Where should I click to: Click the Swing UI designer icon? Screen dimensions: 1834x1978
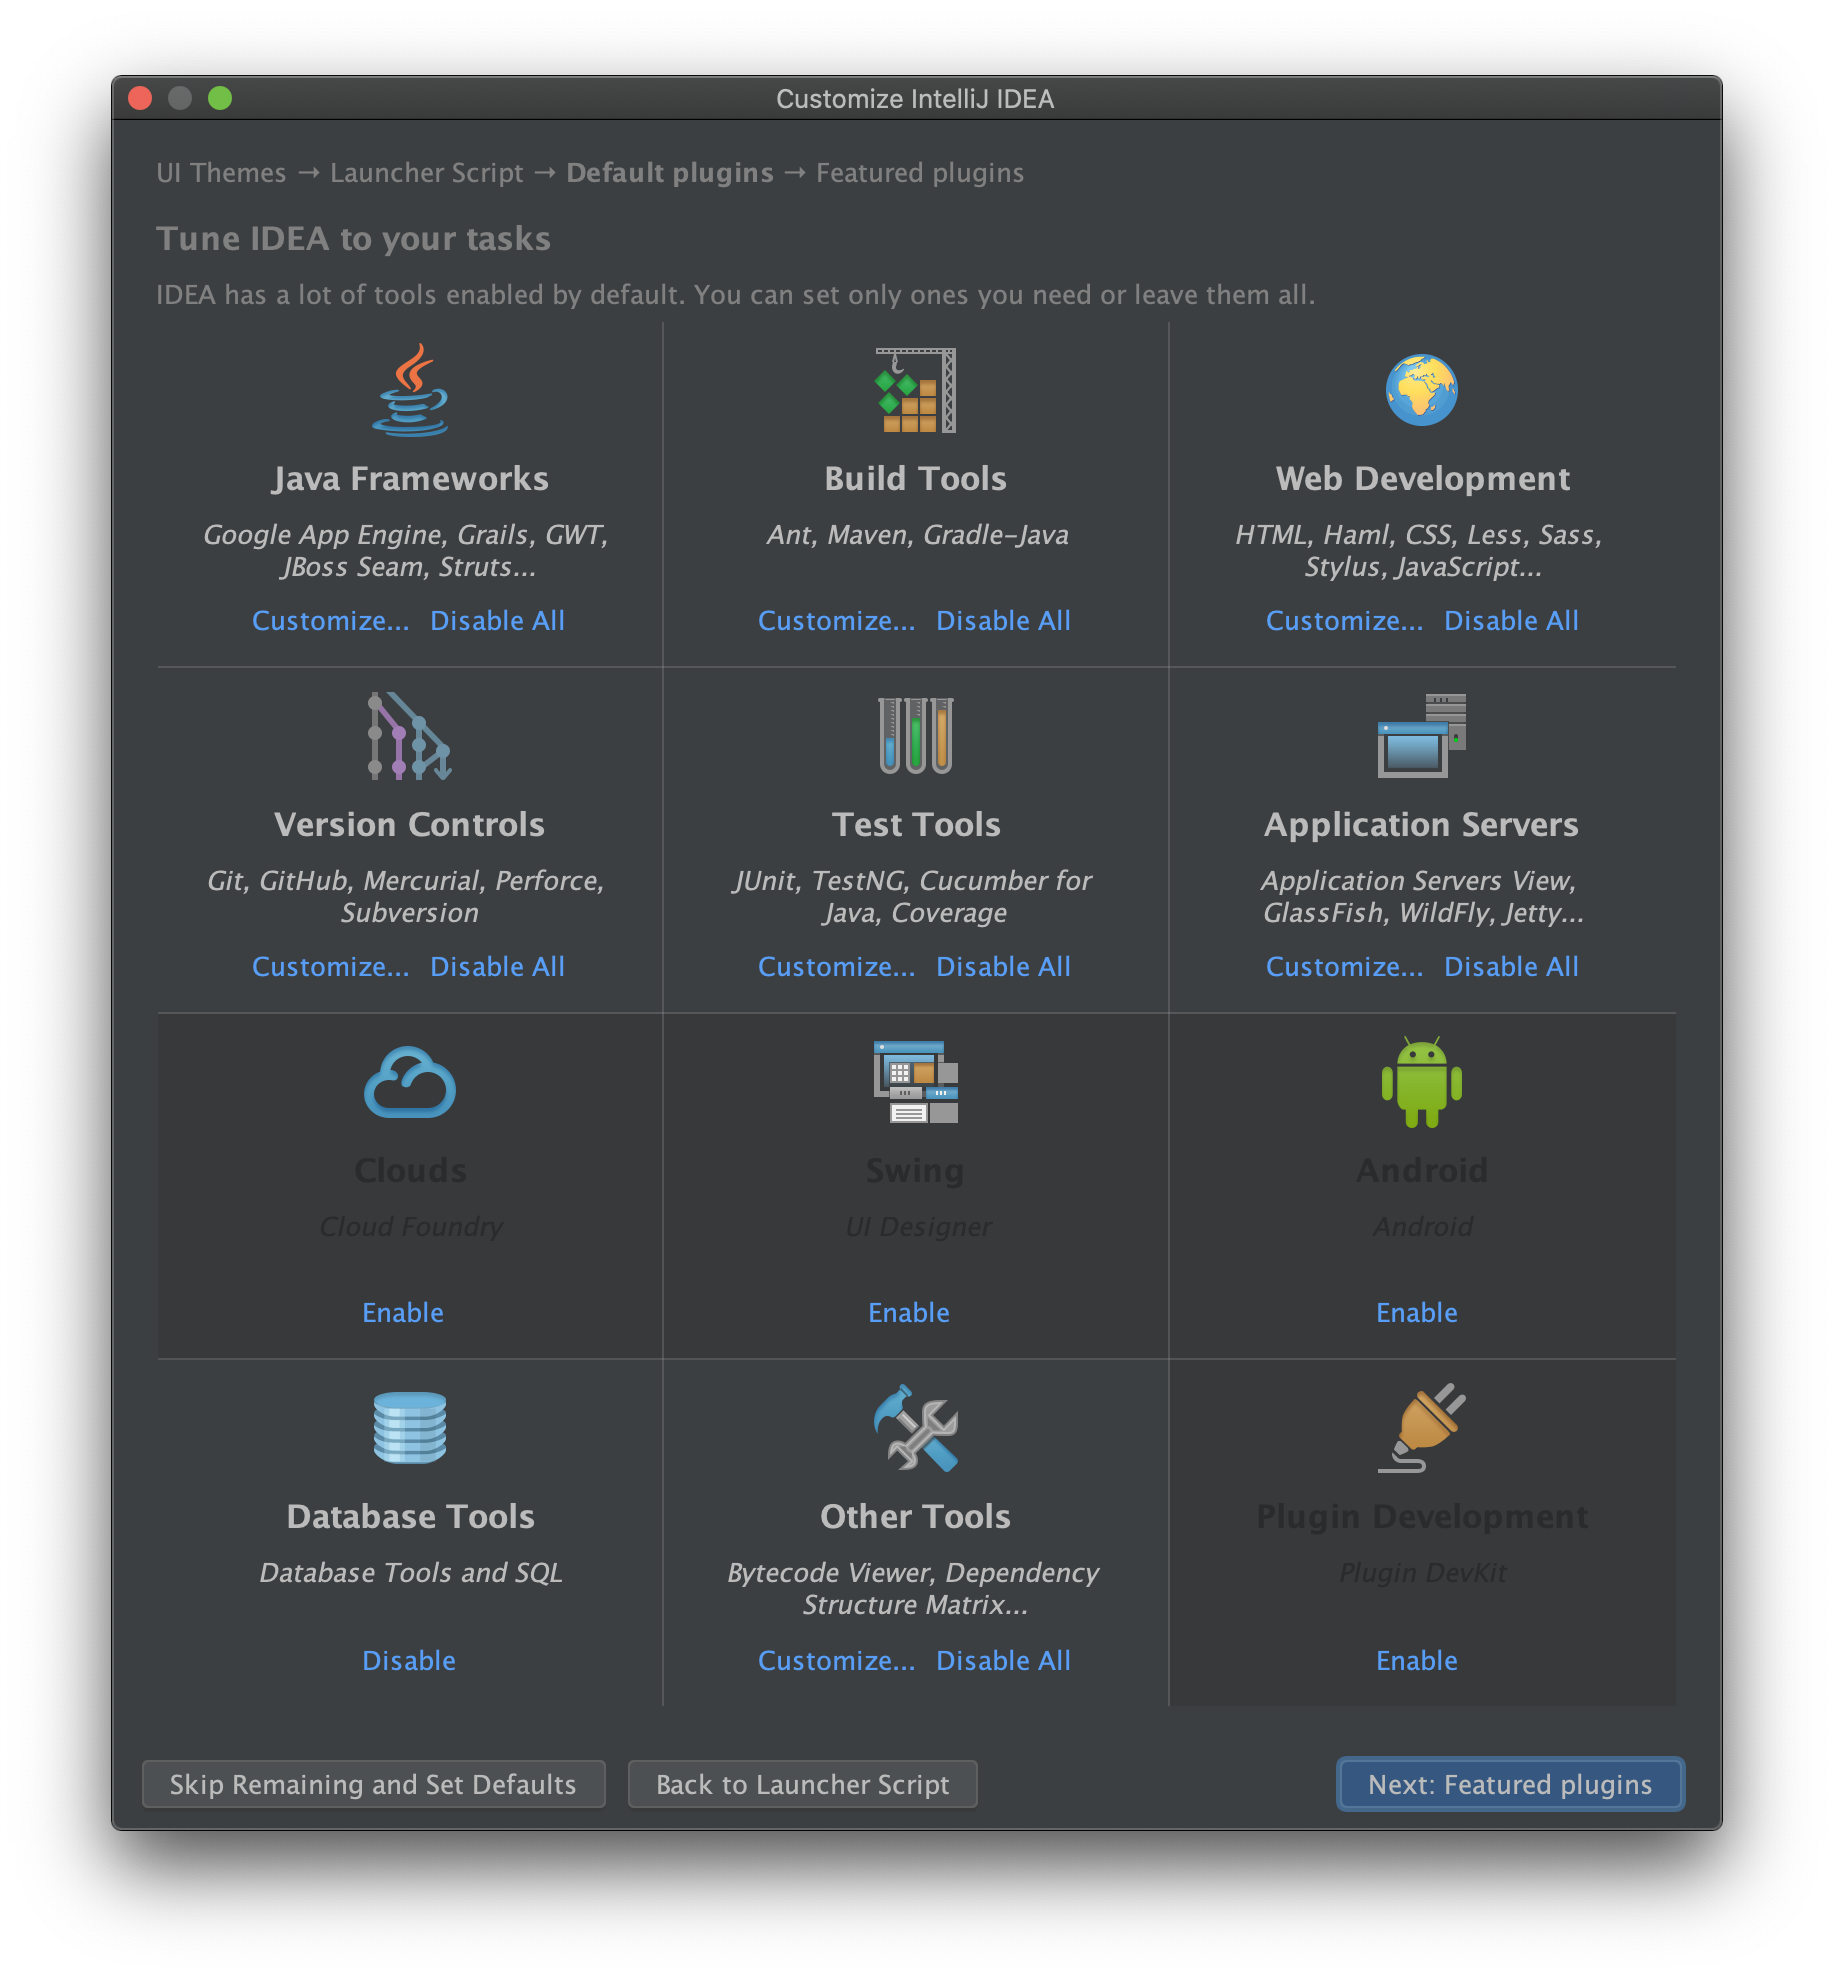(915, 1082)
